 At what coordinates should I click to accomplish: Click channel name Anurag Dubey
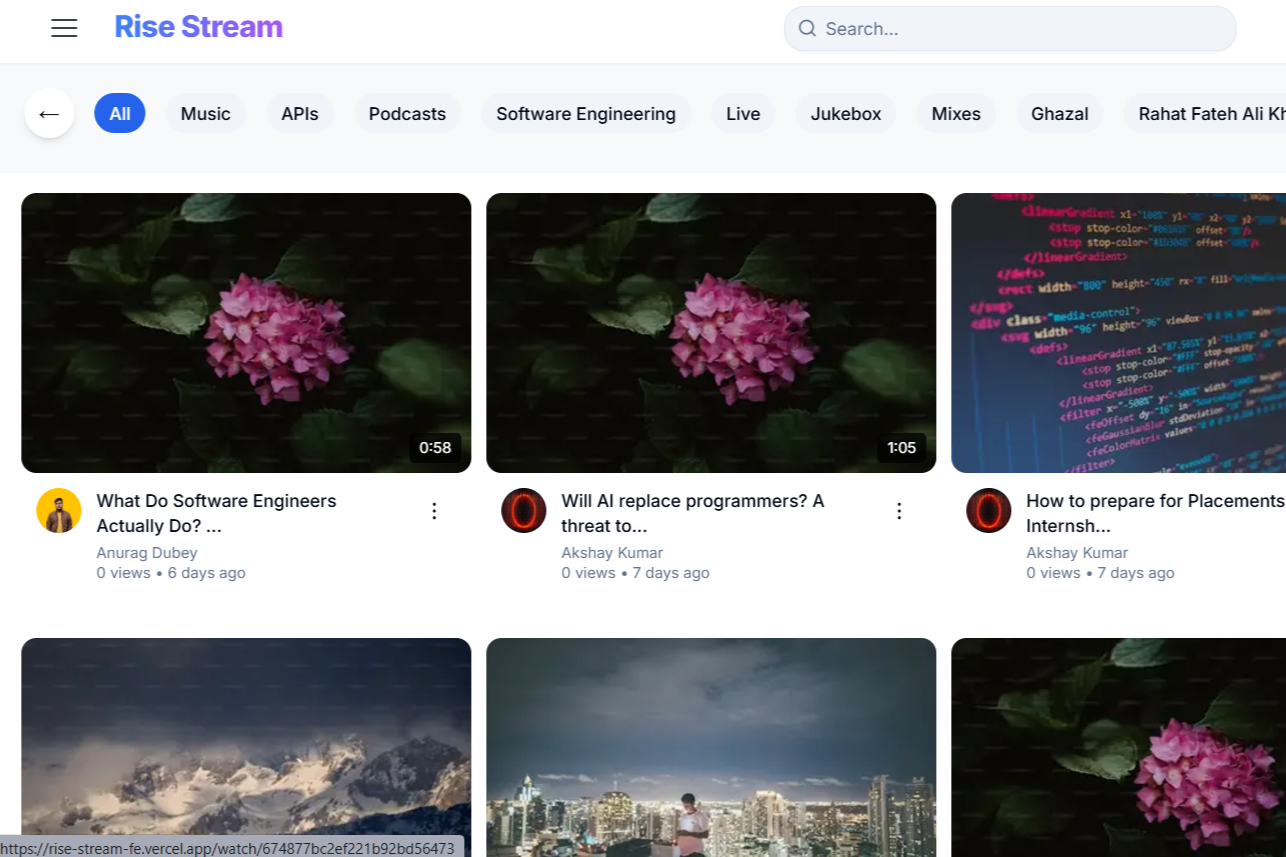pos(147,553)
